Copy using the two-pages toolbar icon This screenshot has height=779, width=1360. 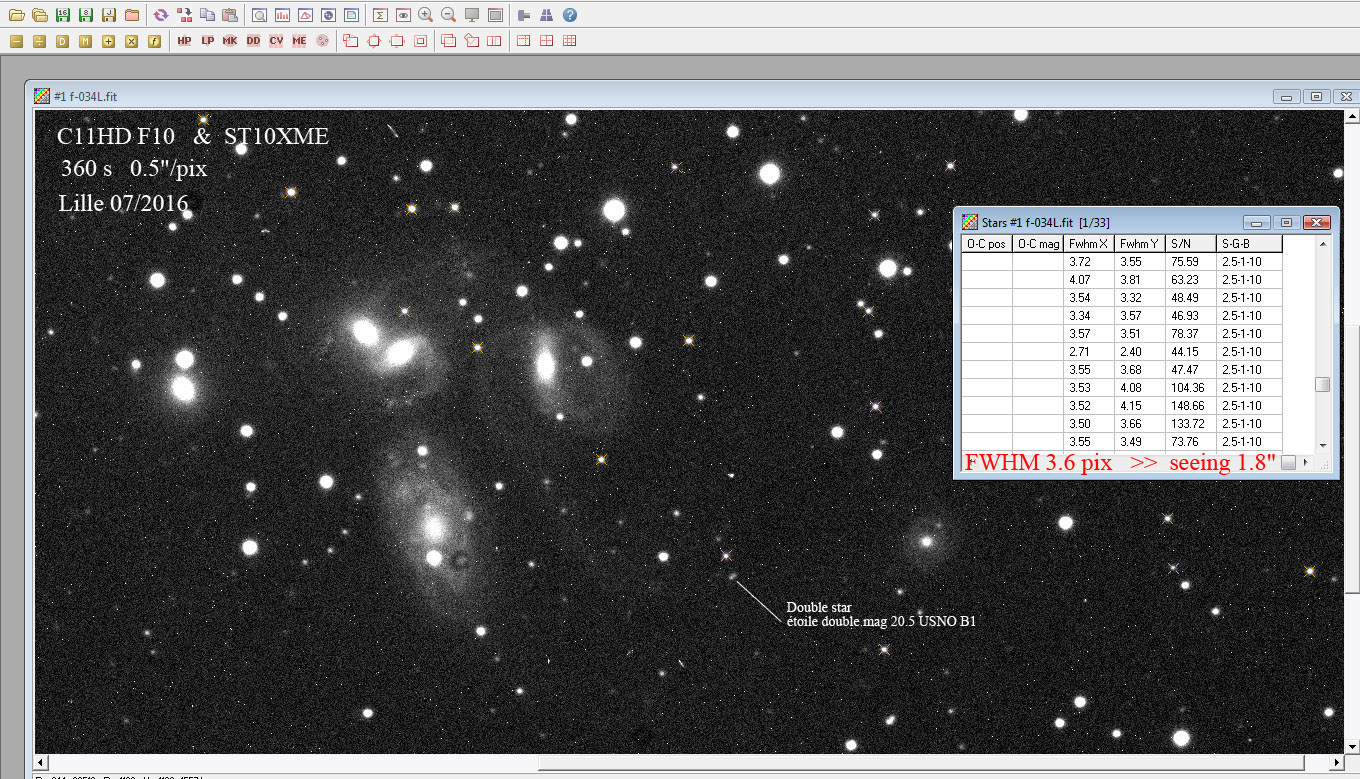click(207, 15)
